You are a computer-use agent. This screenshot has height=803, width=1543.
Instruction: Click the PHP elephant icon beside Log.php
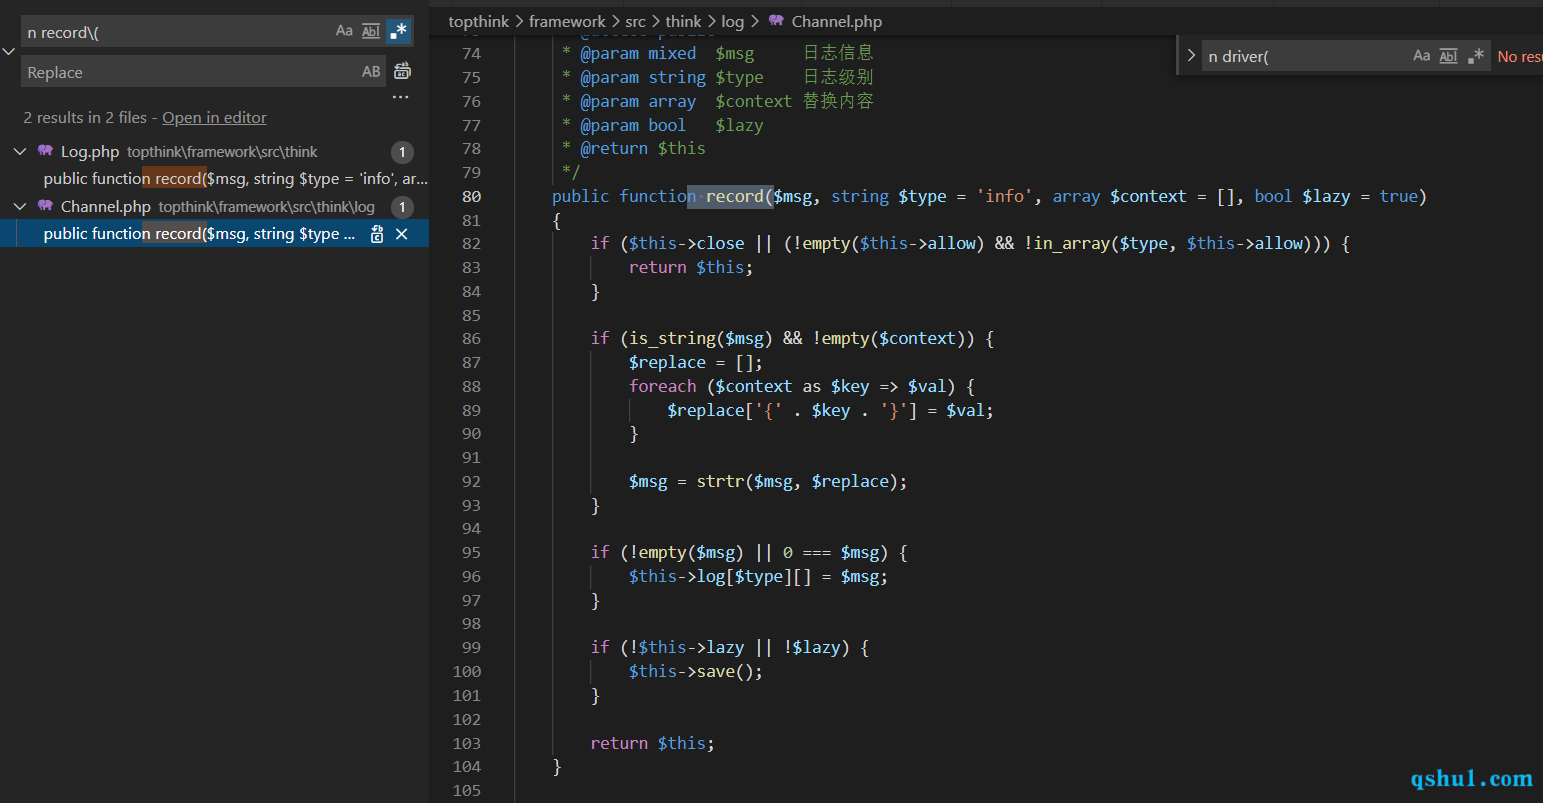point(46,151)
